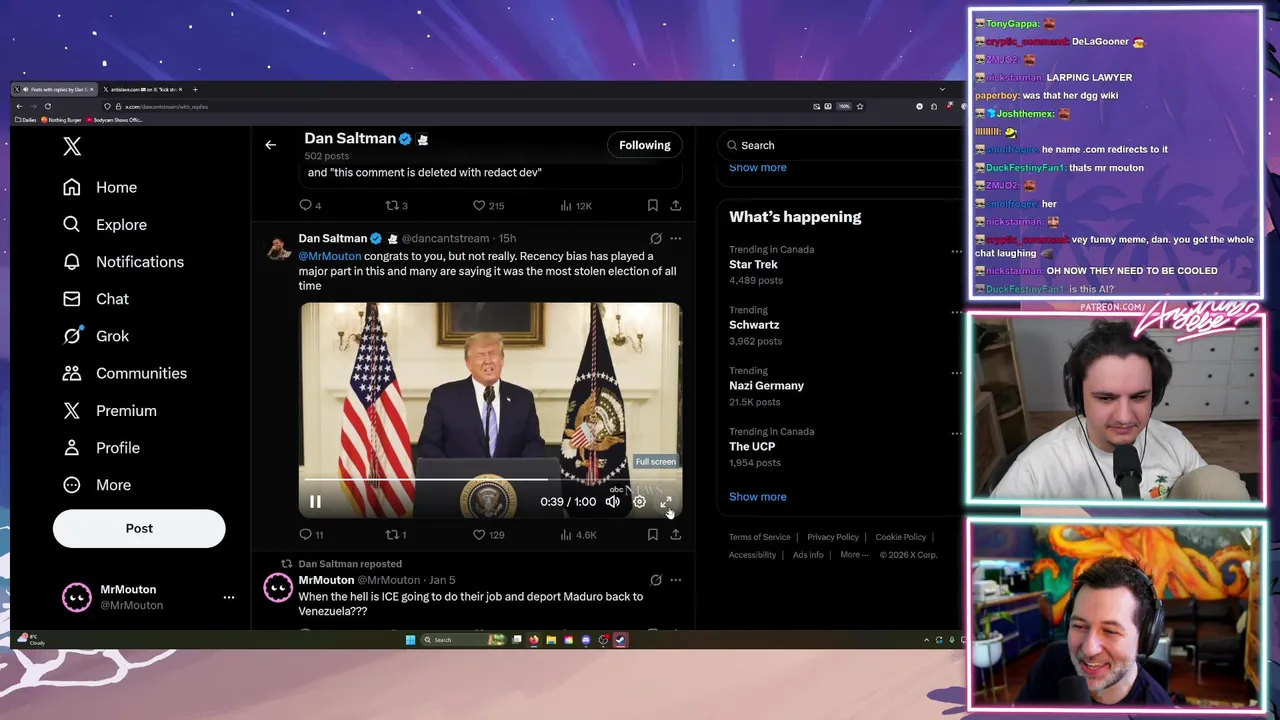The image size is (1280, 720).
Task: Repost the Recency bias post
Action: pyautogui.click(x=396, y=535)
